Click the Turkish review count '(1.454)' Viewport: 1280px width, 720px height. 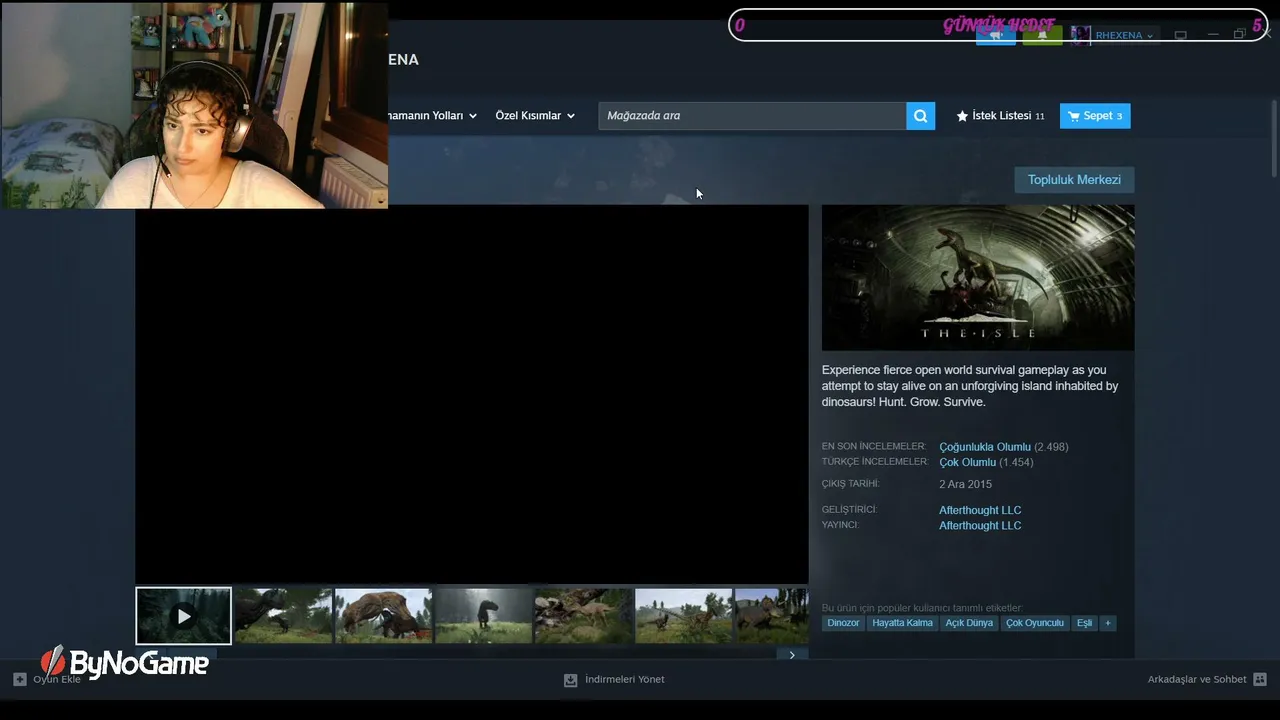click(1016, 462)
